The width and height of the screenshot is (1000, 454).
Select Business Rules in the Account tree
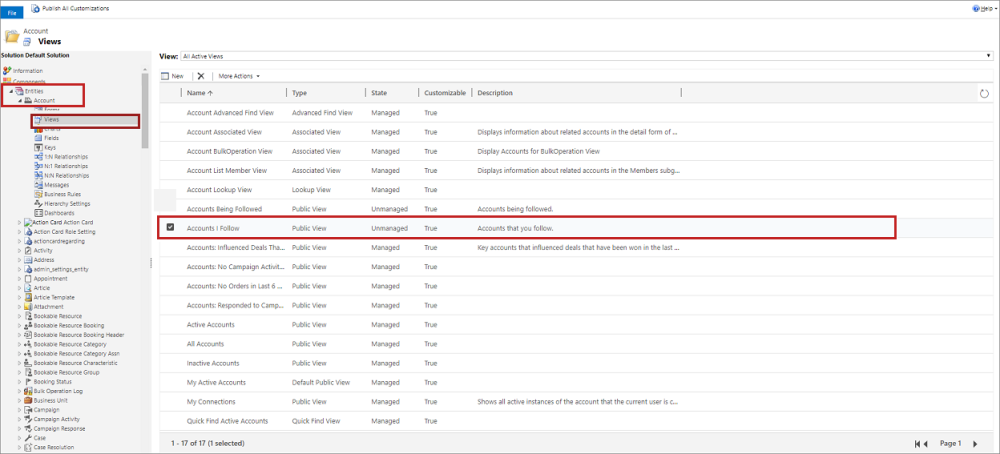point(59,194)
